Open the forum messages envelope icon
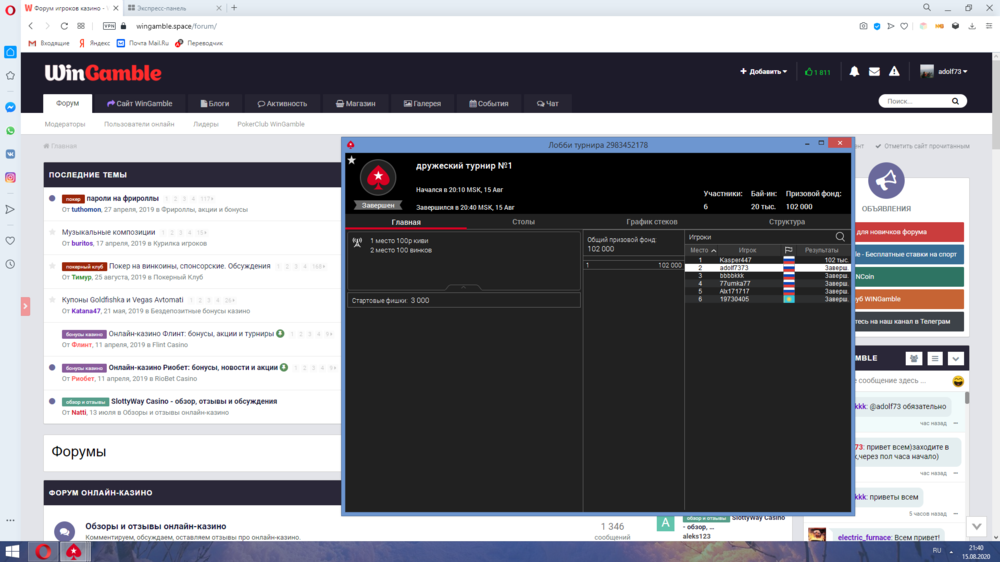1000x562 pixels. tap(874, 72)
